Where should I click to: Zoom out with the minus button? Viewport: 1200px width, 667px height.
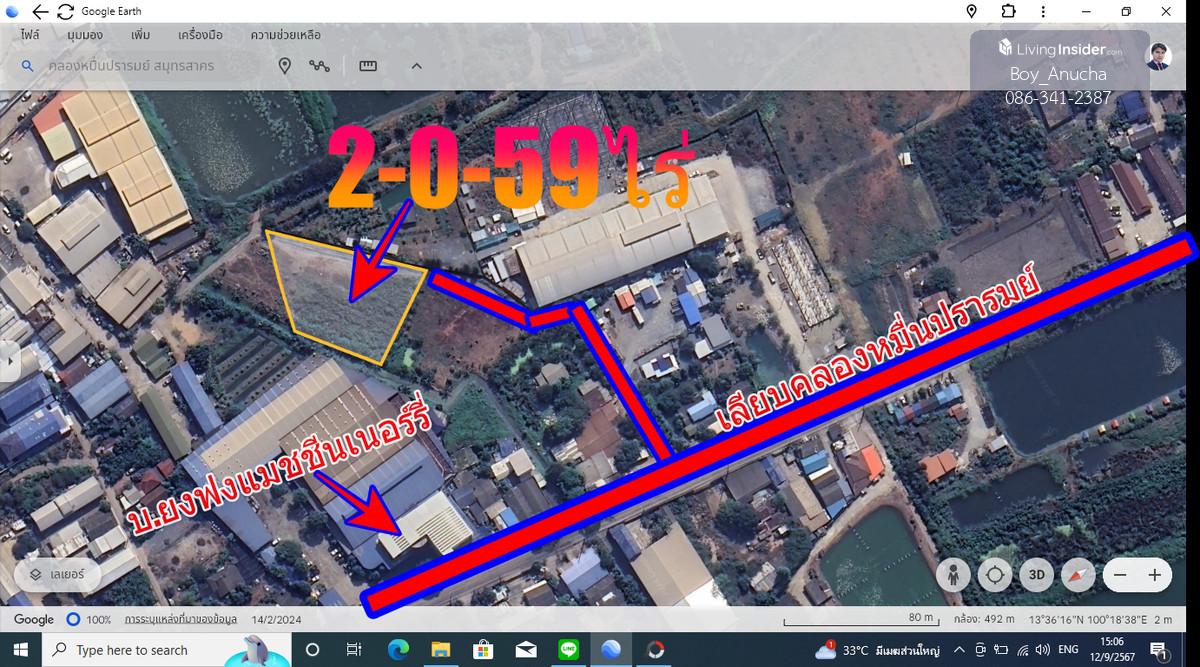point(1120,575)
